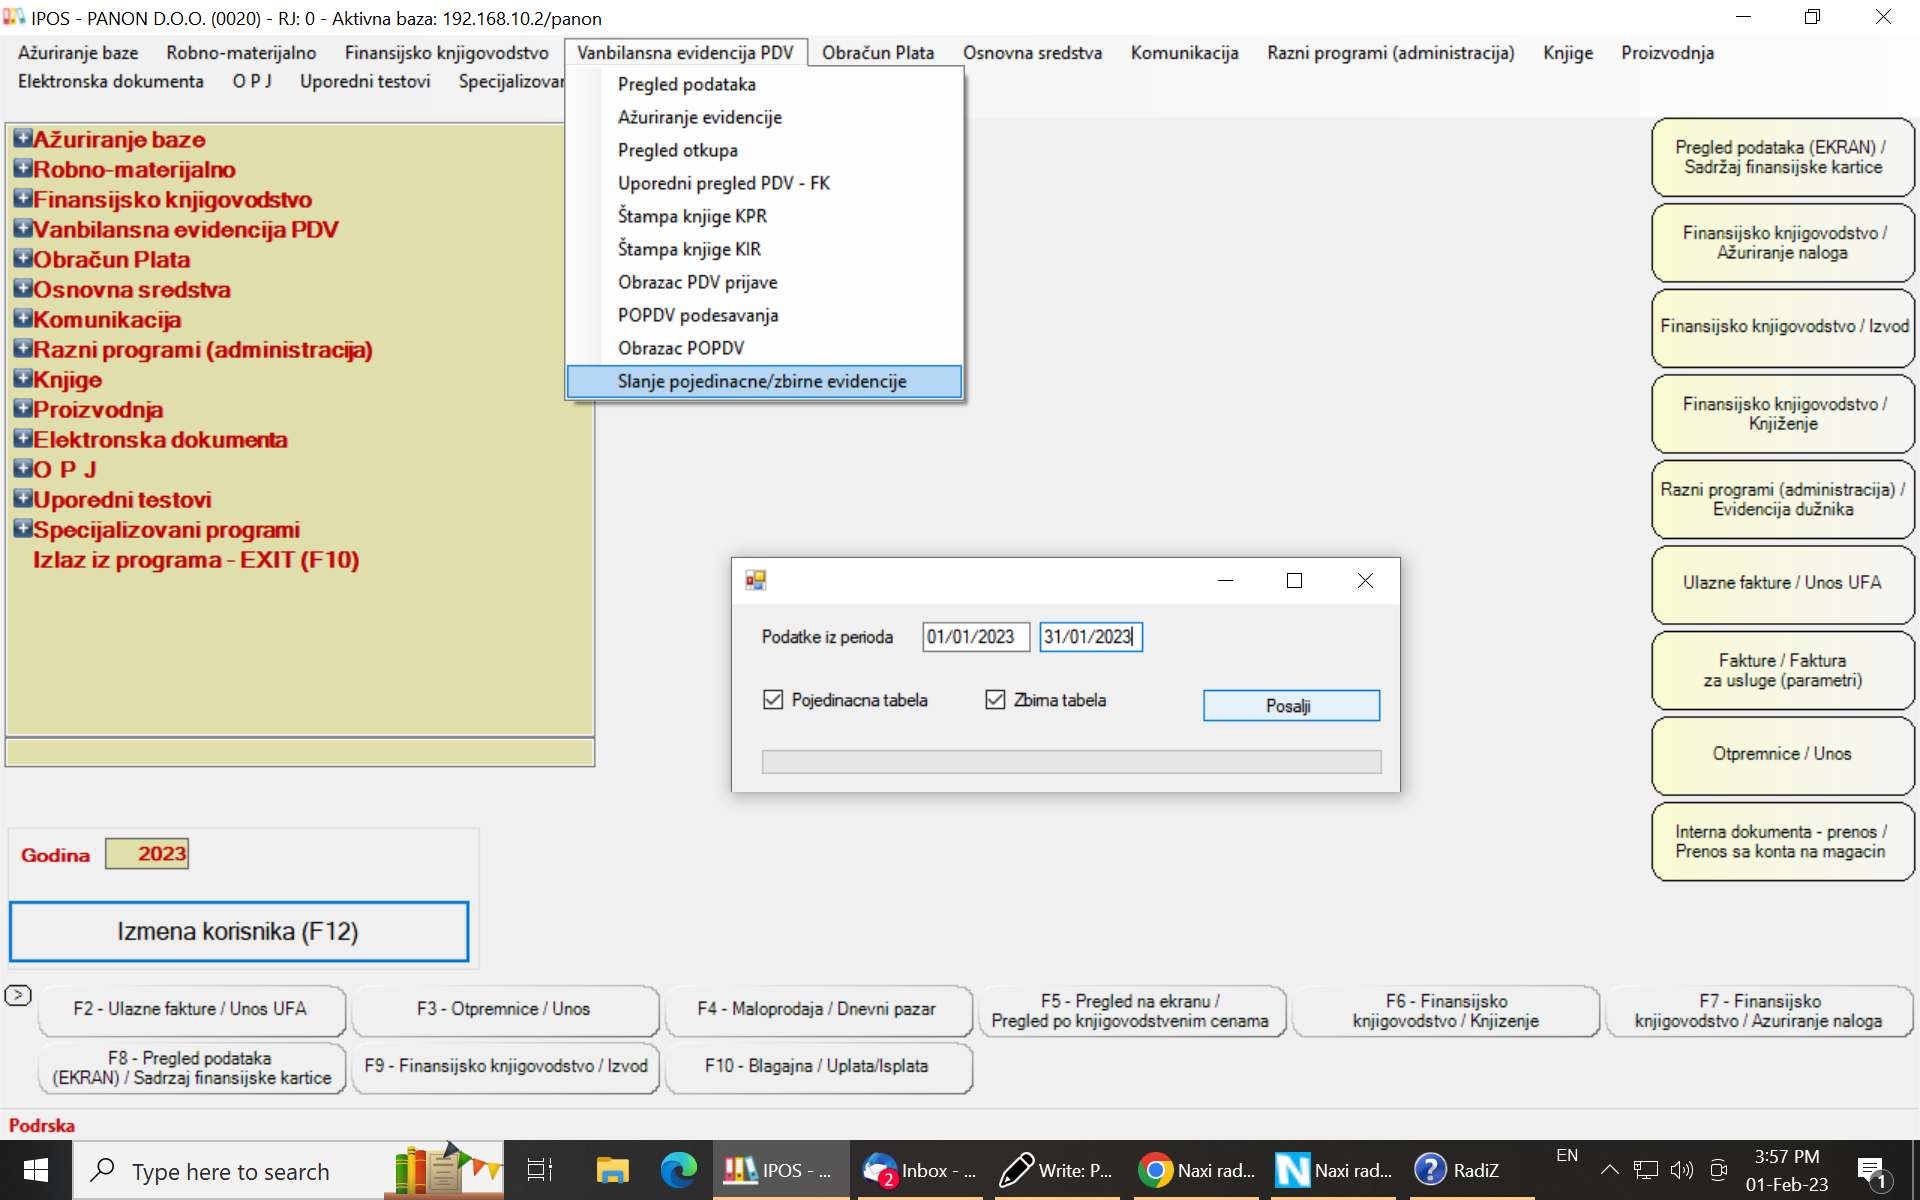Expand Elektronska dokumenta tree node
This screenshot has height=1200, width=1920.
23,439
